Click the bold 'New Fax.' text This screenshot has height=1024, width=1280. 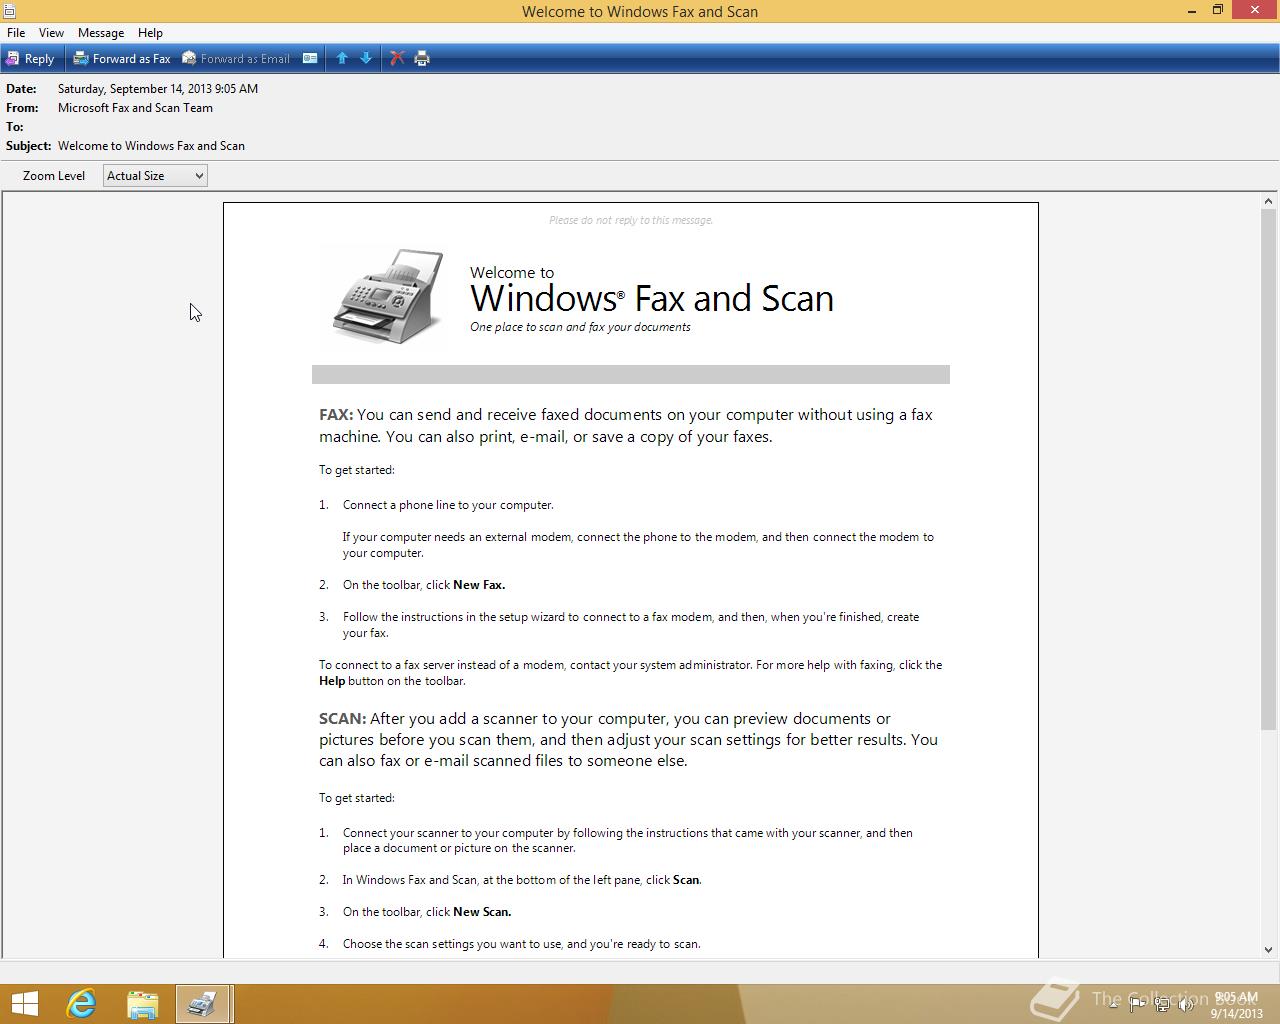pyautogui.click(x=479, y=585)
